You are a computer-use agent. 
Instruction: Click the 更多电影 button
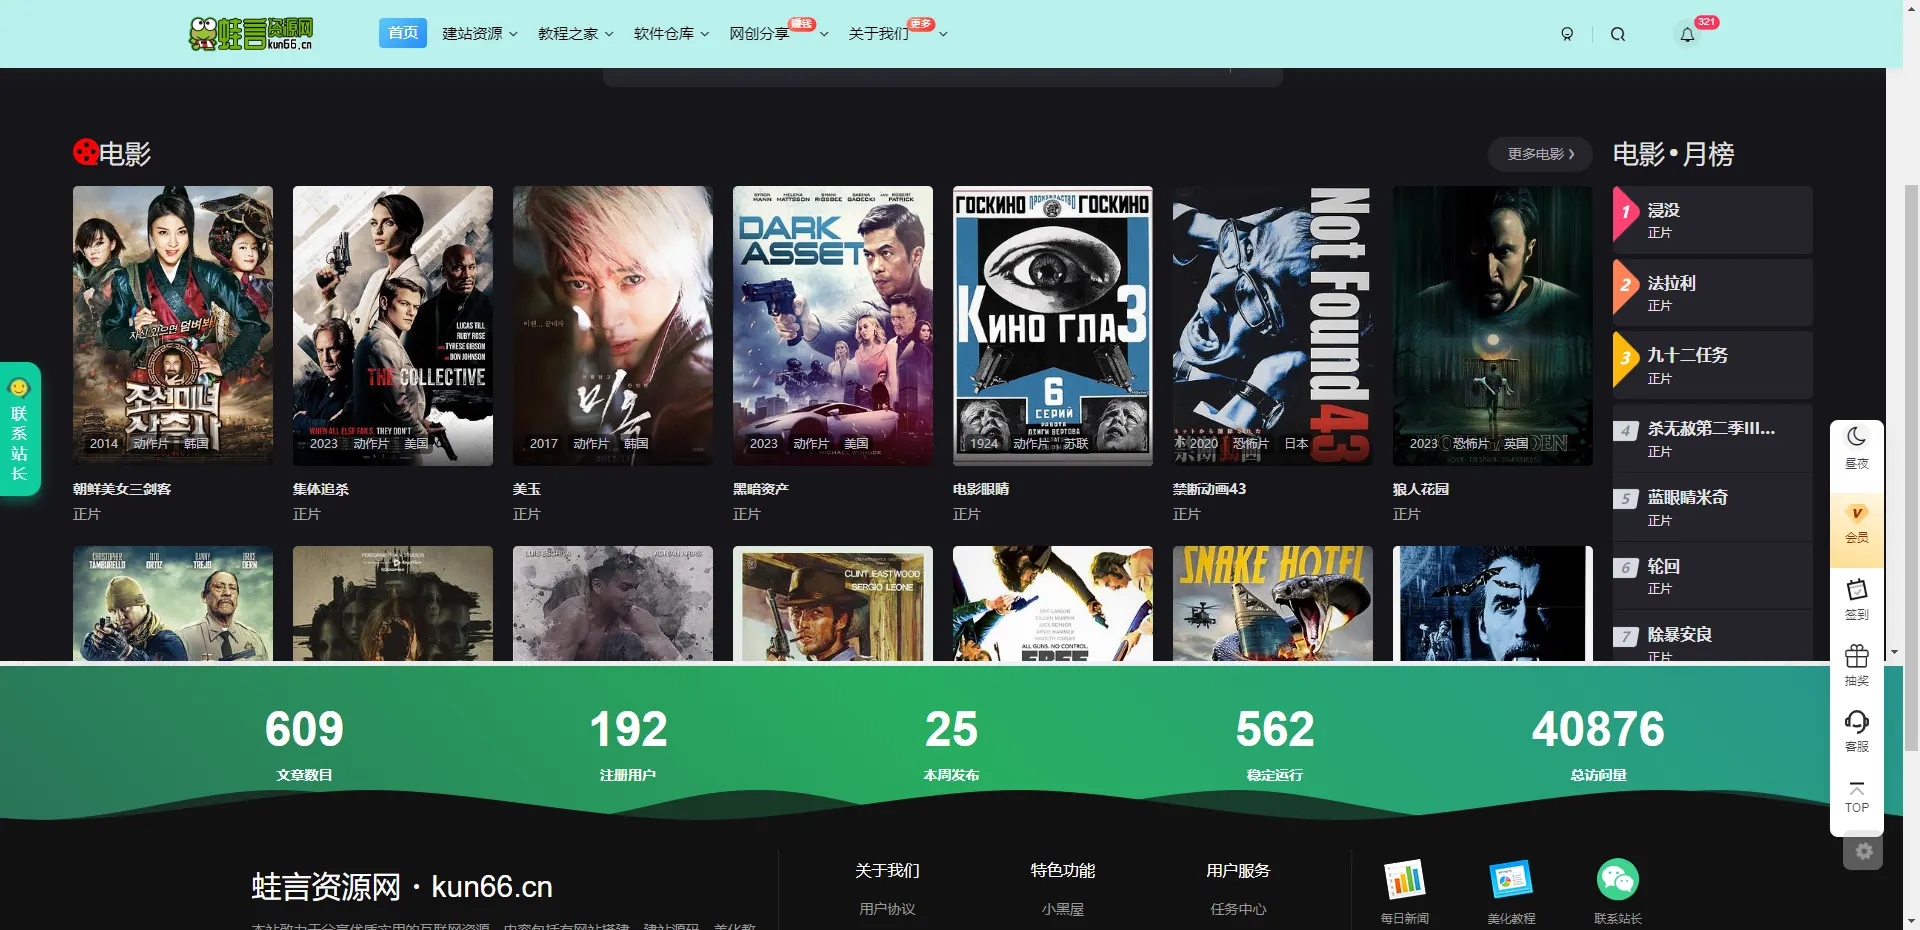click(x=1541, y=154)
